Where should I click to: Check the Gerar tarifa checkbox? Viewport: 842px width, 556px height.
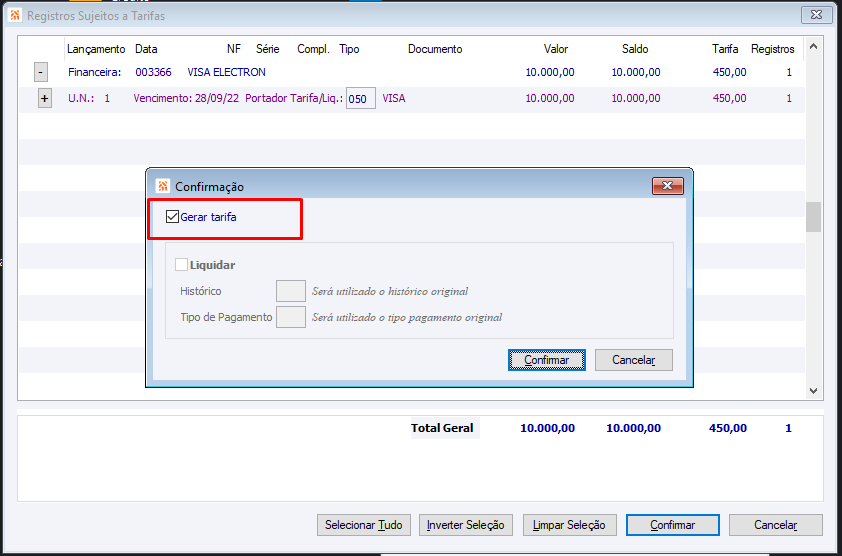(172, 217)
